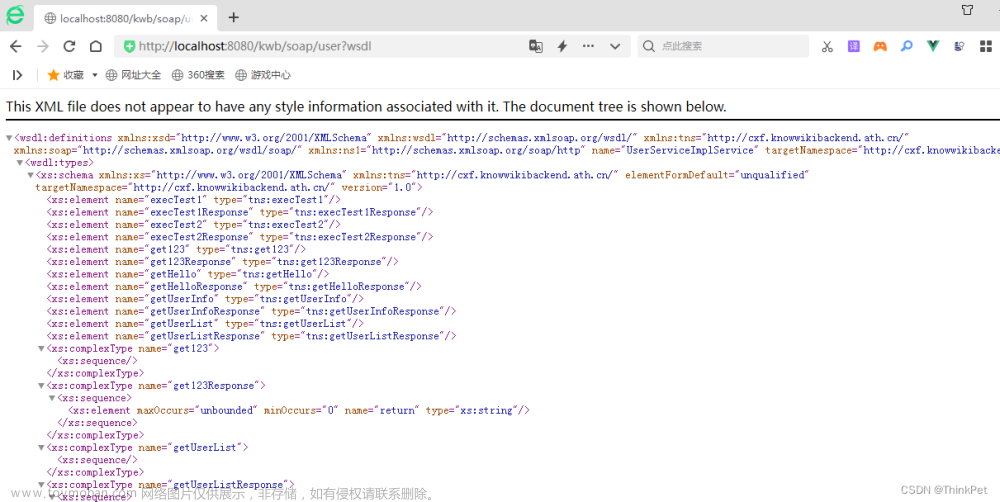This screenshot has width=1000, height=502.
Task: Open the purple translate extension
Action: [853, 46]
